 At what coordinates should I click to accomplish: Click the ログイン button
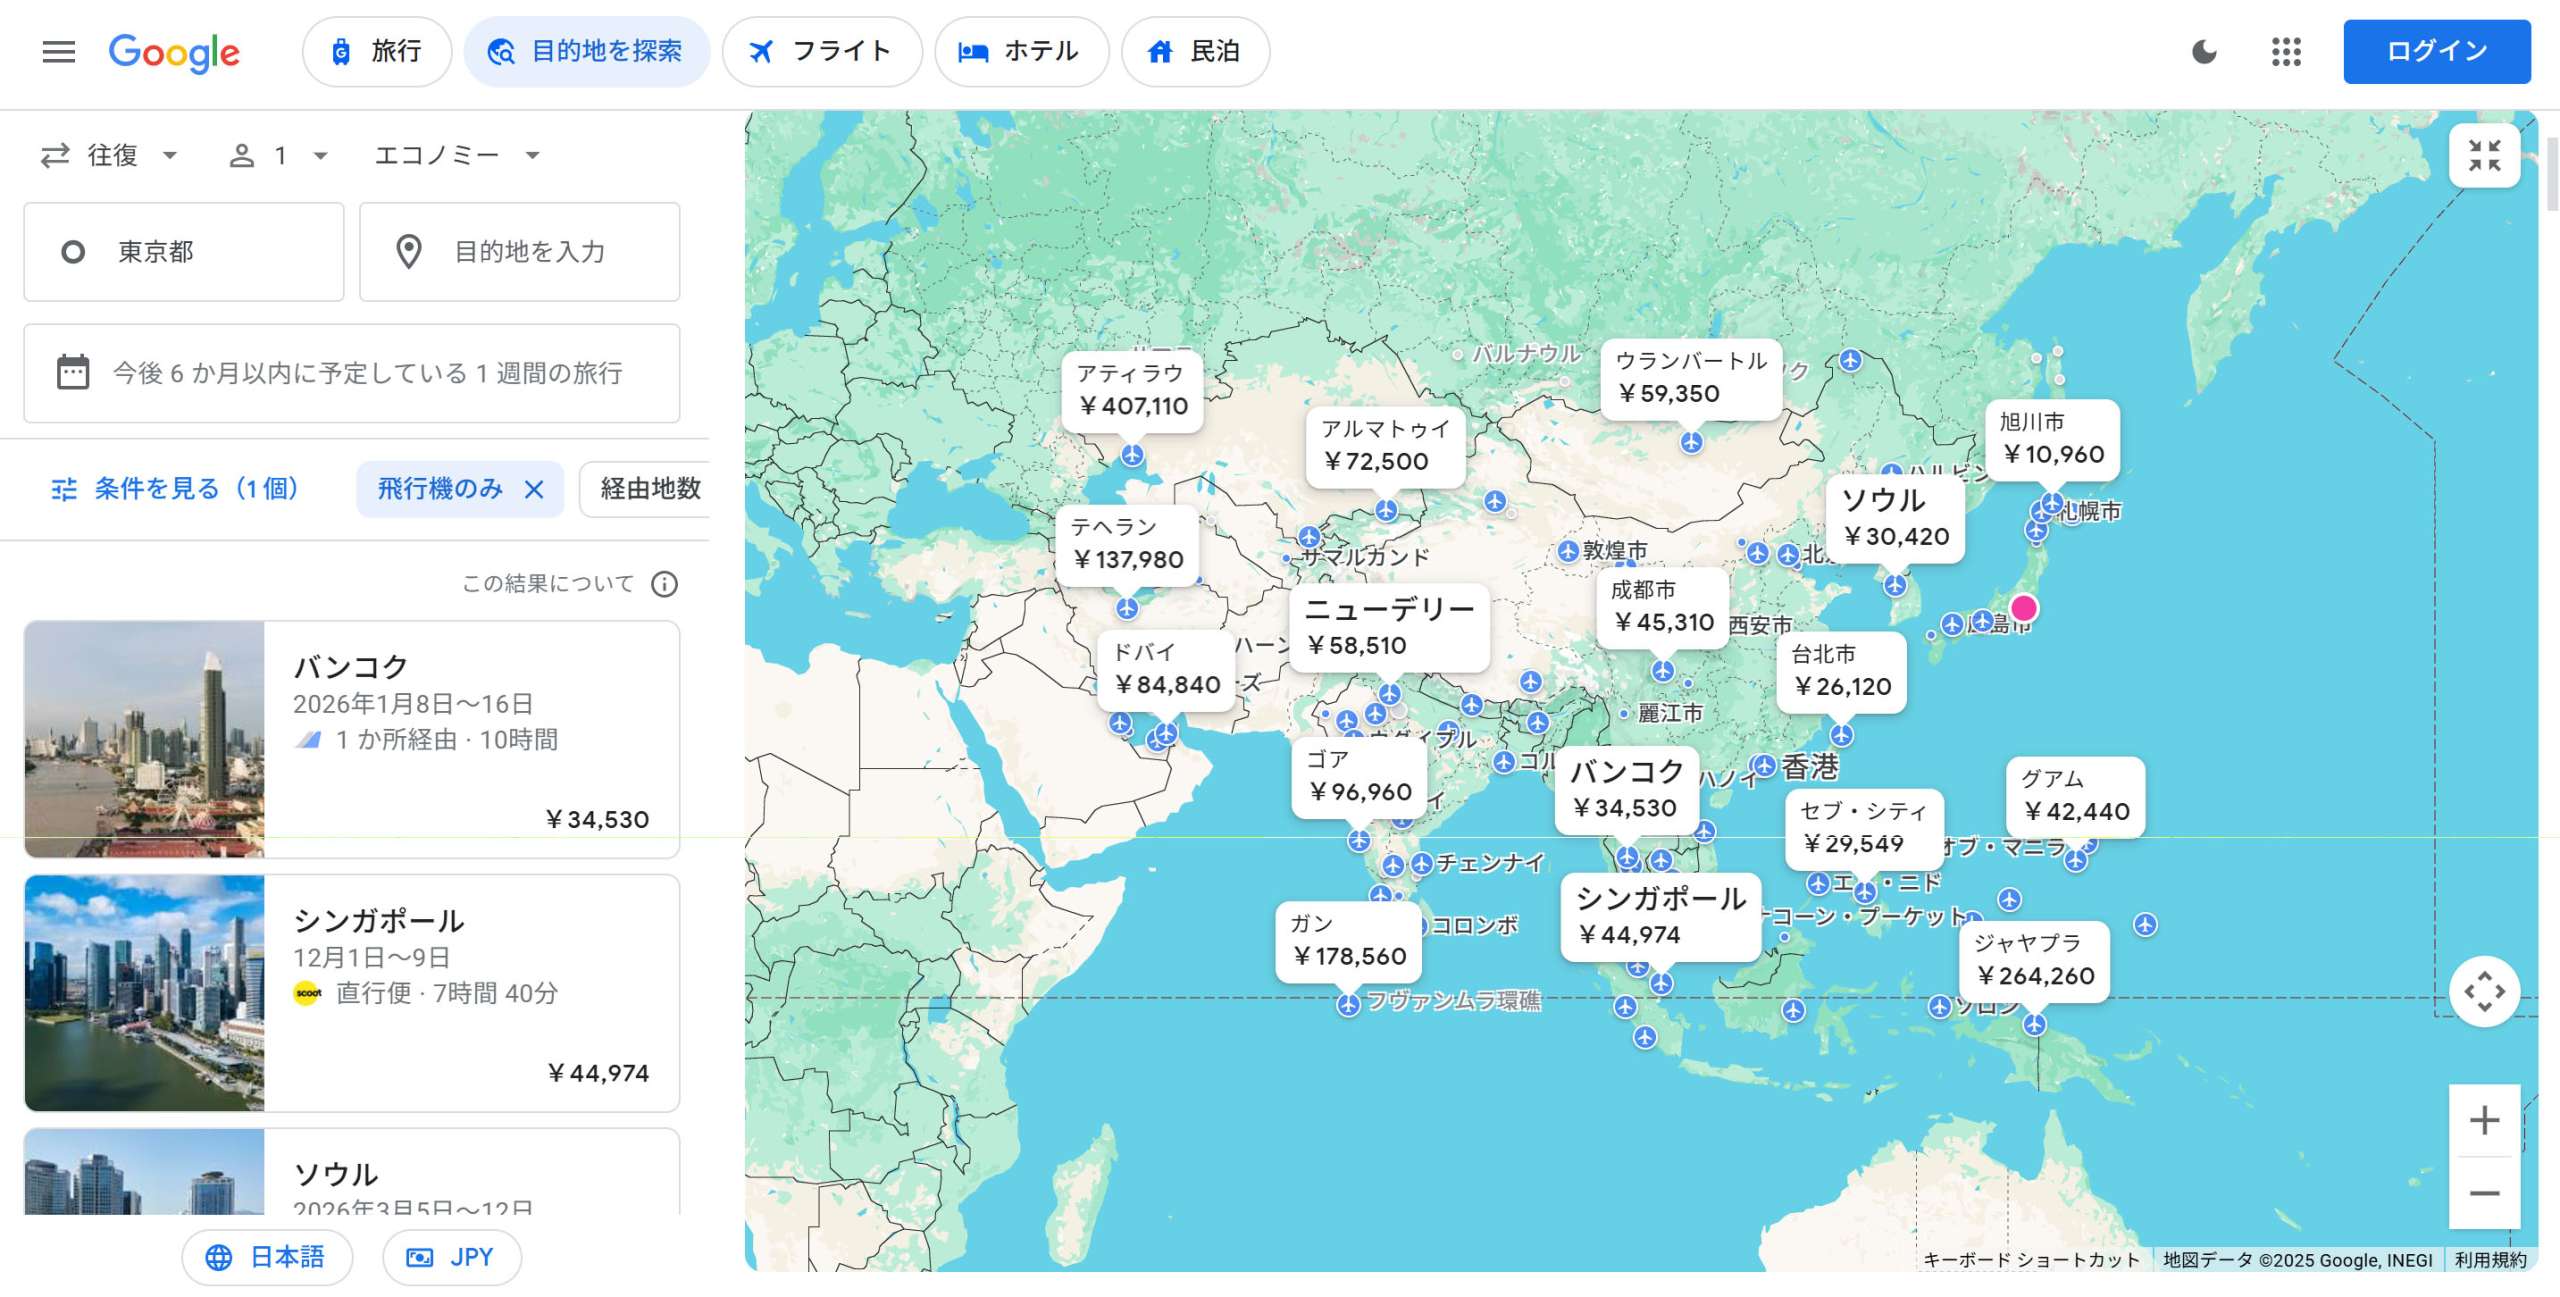2436,52
